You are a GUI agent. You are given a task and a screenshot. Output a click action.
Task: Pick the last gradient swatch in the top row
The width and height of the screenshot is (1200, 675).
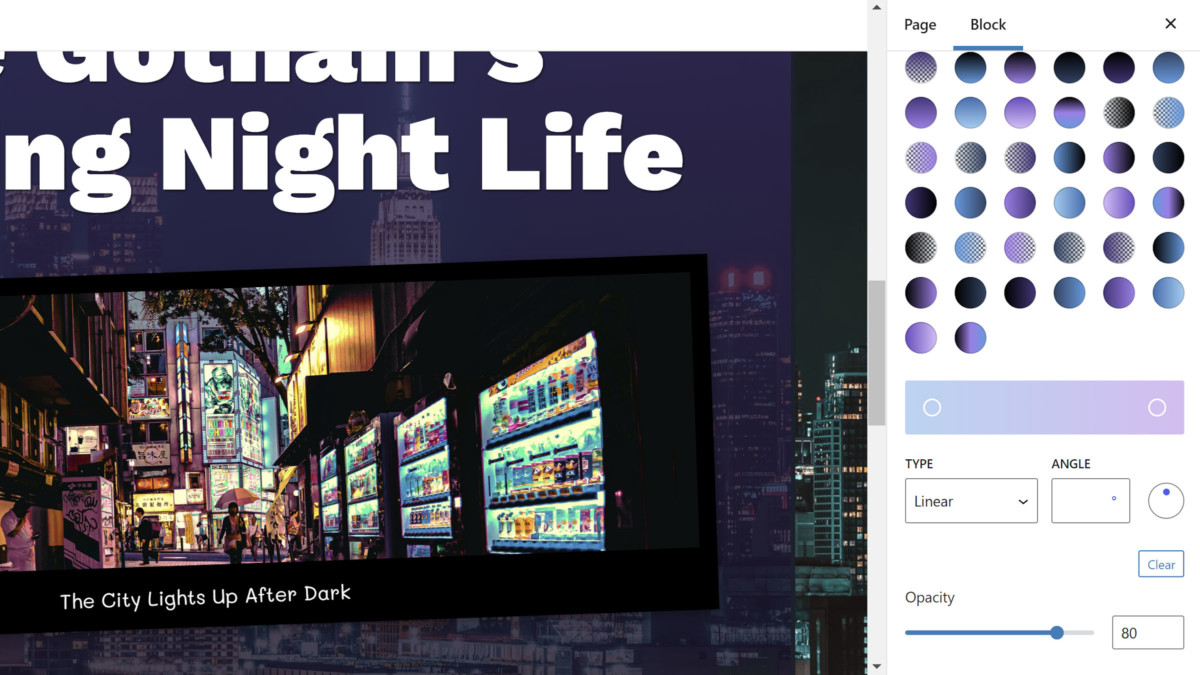pos(1168,68)
